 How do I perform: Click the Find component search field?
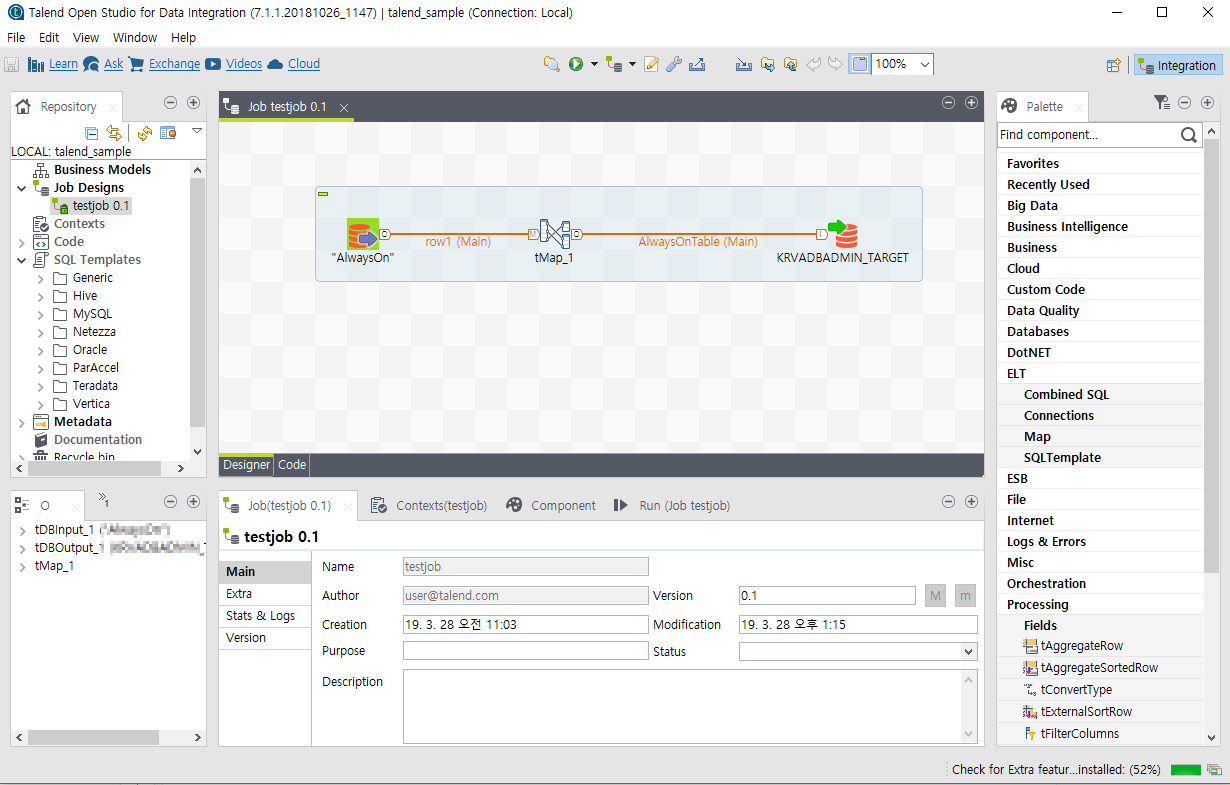pos(1087,135)
